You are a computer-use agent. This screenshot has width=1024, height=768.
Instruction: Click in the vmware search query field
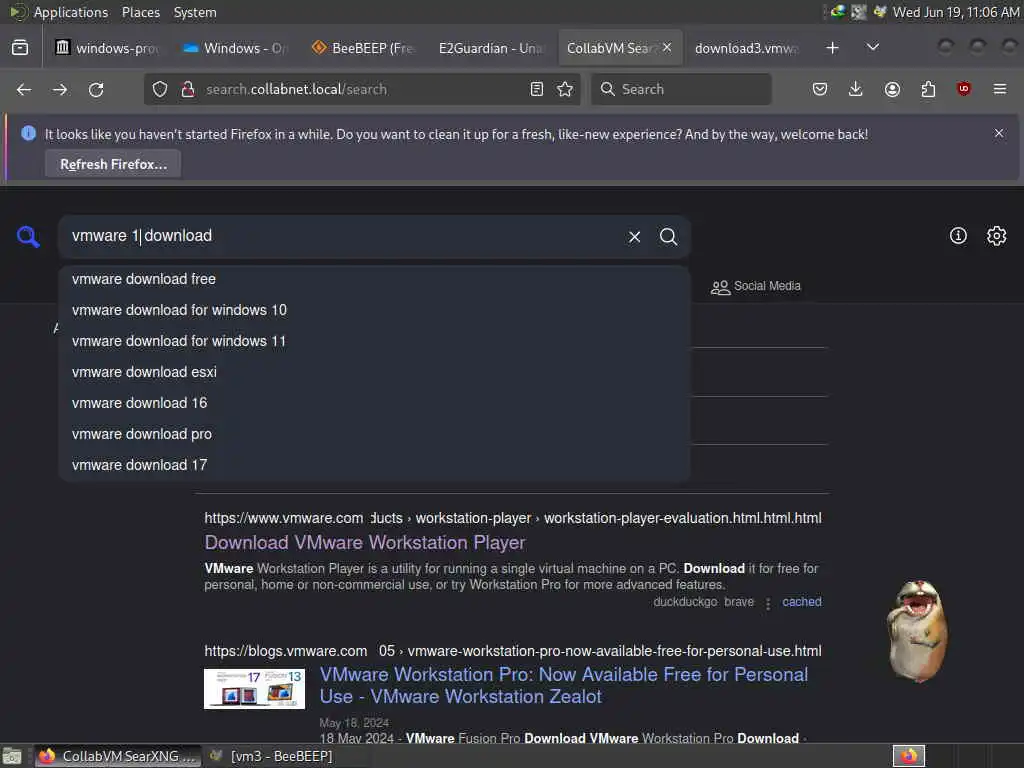(340, 236)
